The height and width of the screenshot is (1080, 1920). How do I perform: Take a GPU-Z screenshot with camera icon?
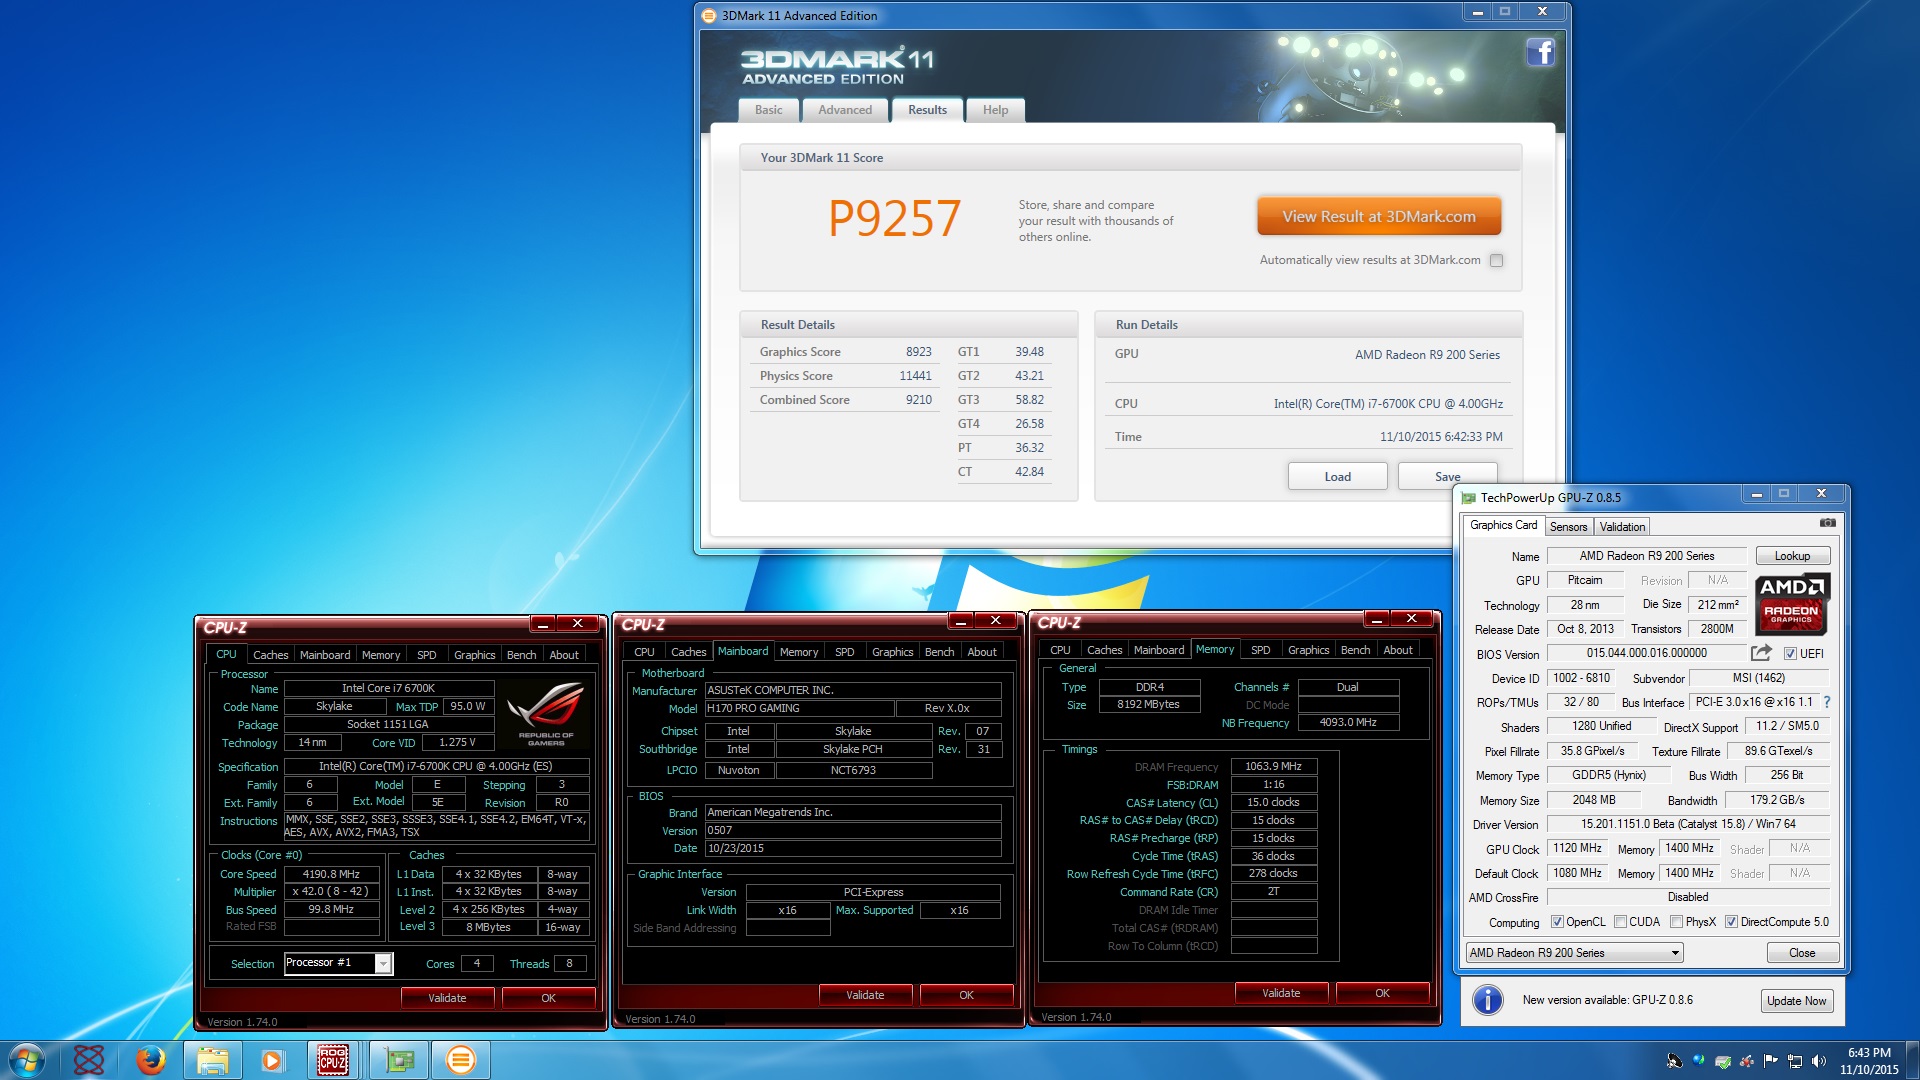1827,523
